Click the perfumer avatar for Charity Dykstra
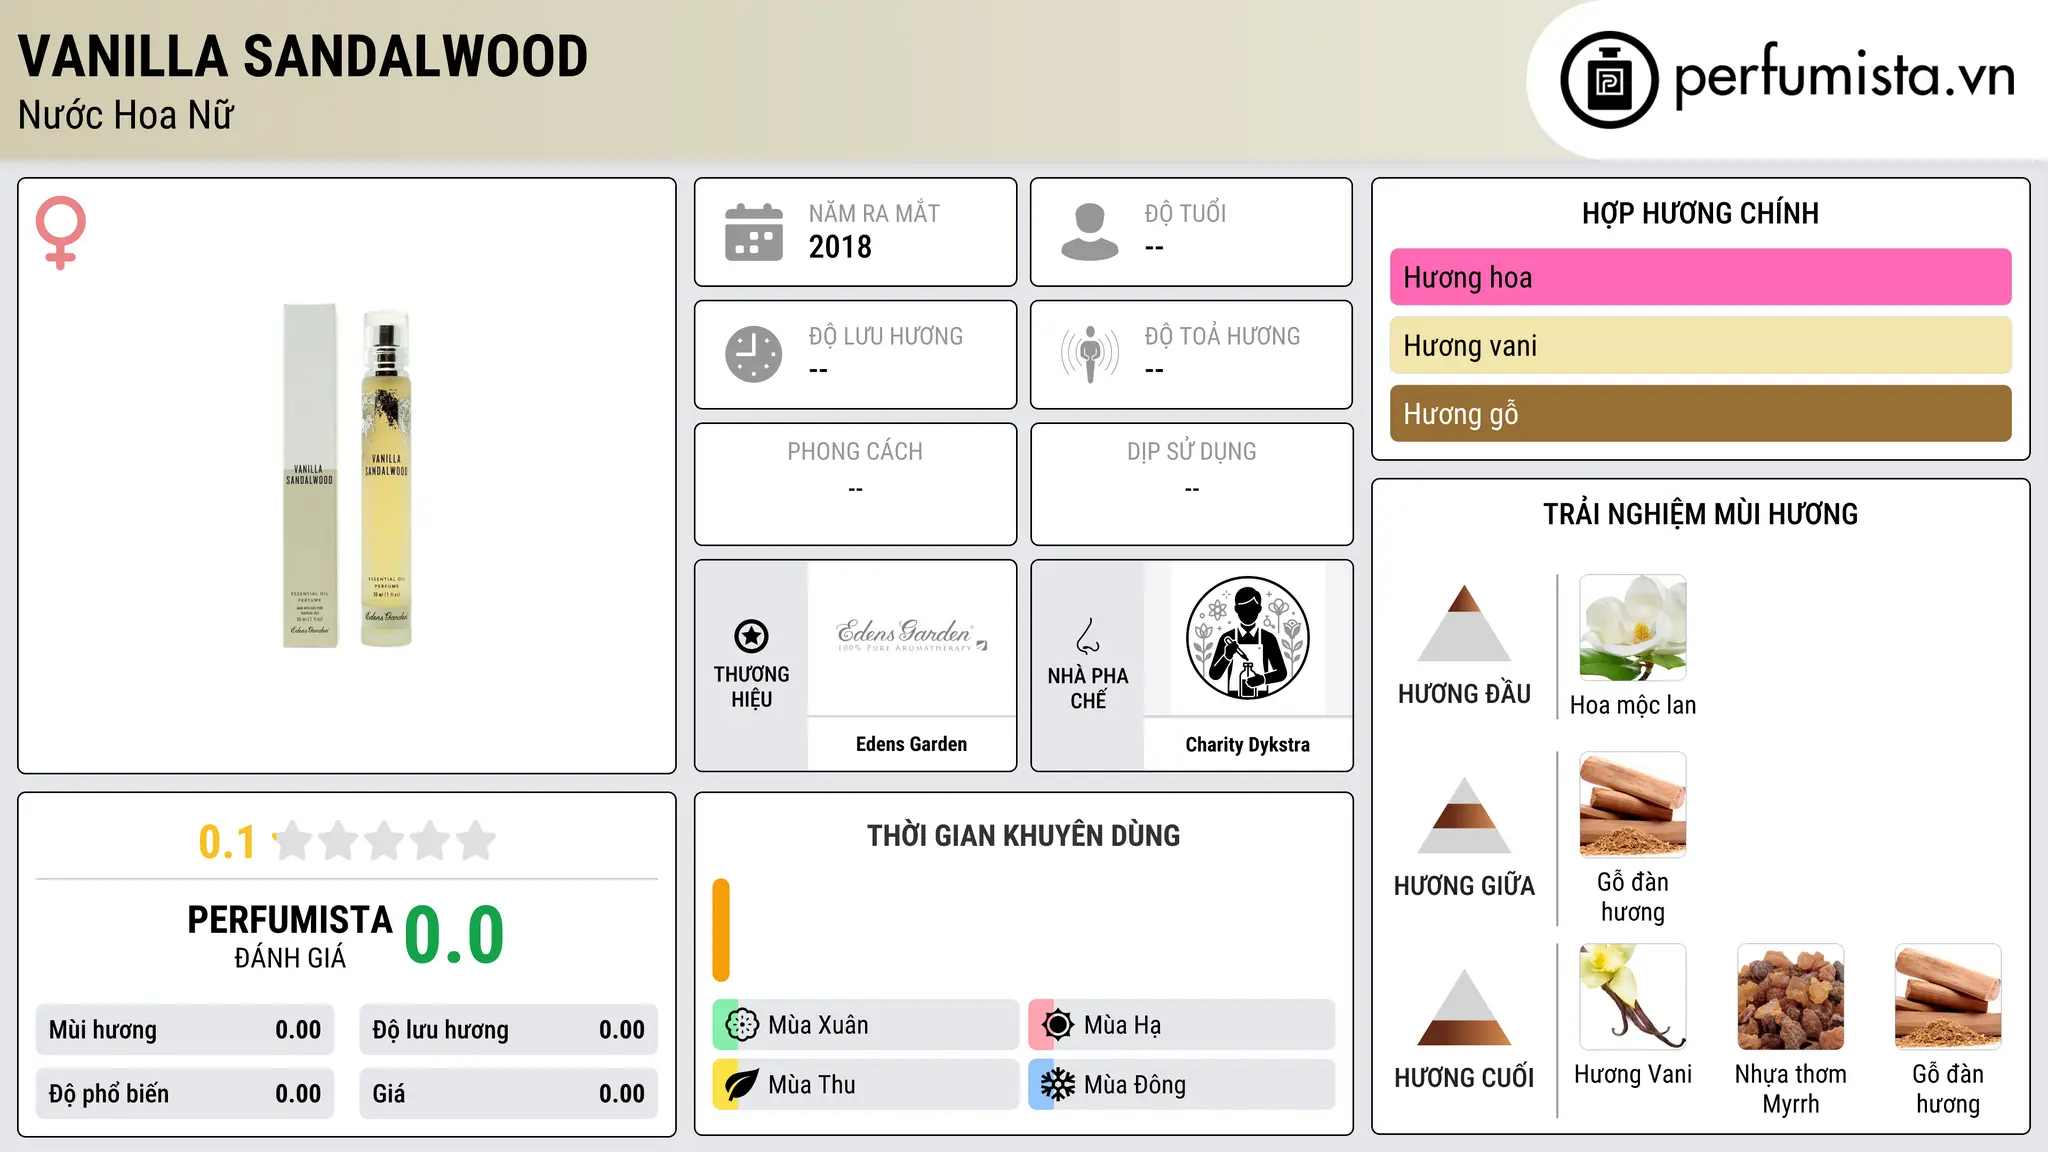The width and height of the screenshot is (2048, 1152). [1248, 638]
